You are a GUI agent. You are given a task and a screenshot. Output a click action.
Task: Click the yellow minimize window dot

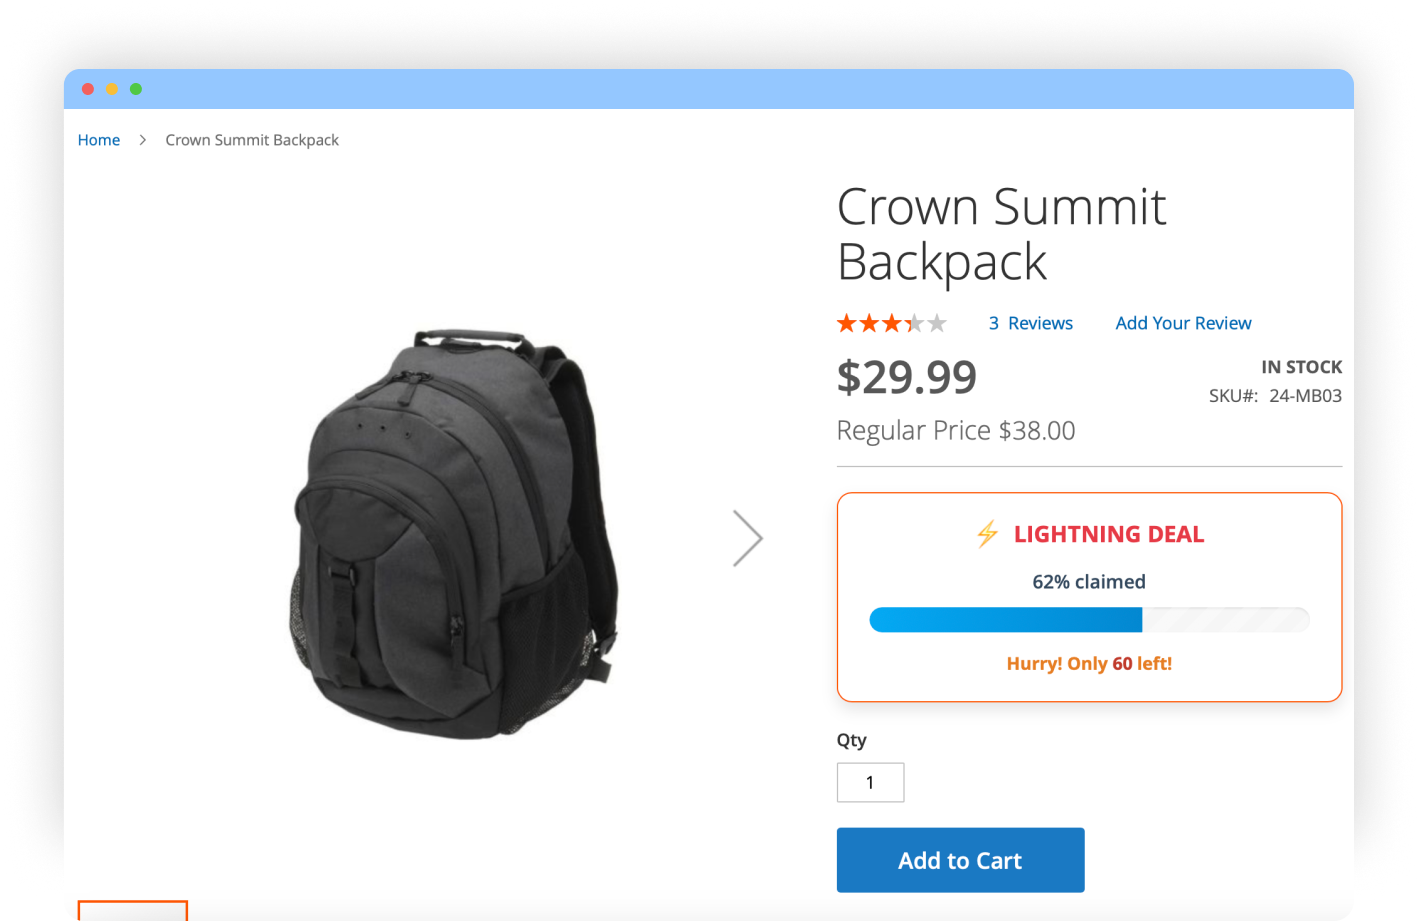tap(112, 89)
